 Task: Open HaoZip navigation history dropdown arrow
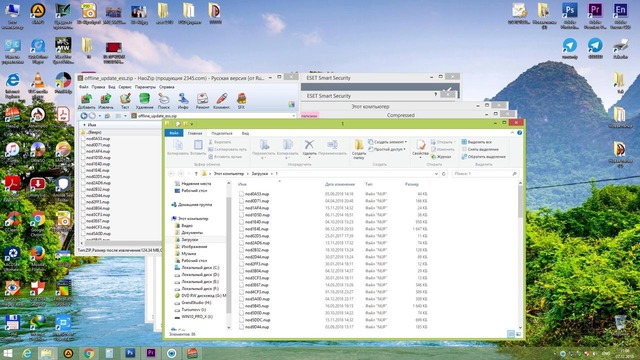point(100,116)
